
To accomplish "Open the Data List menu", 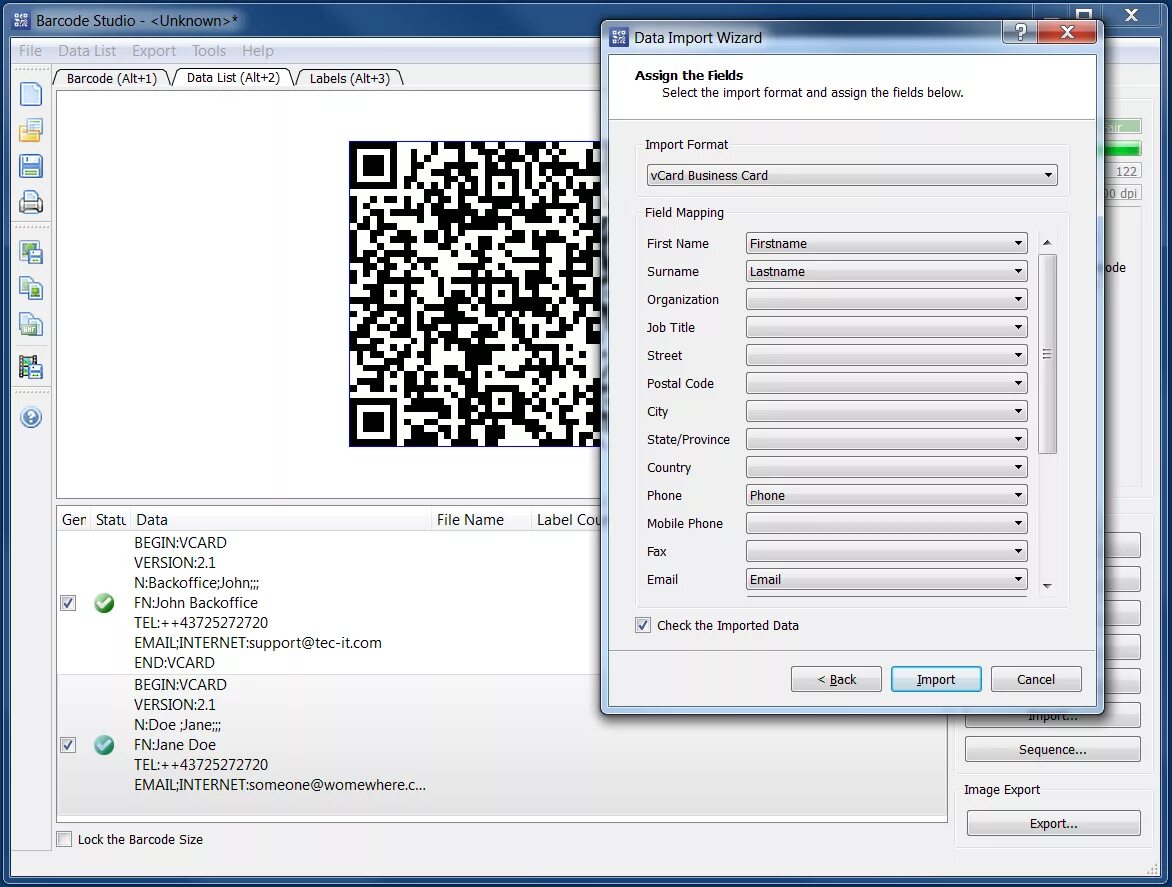I will [x=87, y=51].
